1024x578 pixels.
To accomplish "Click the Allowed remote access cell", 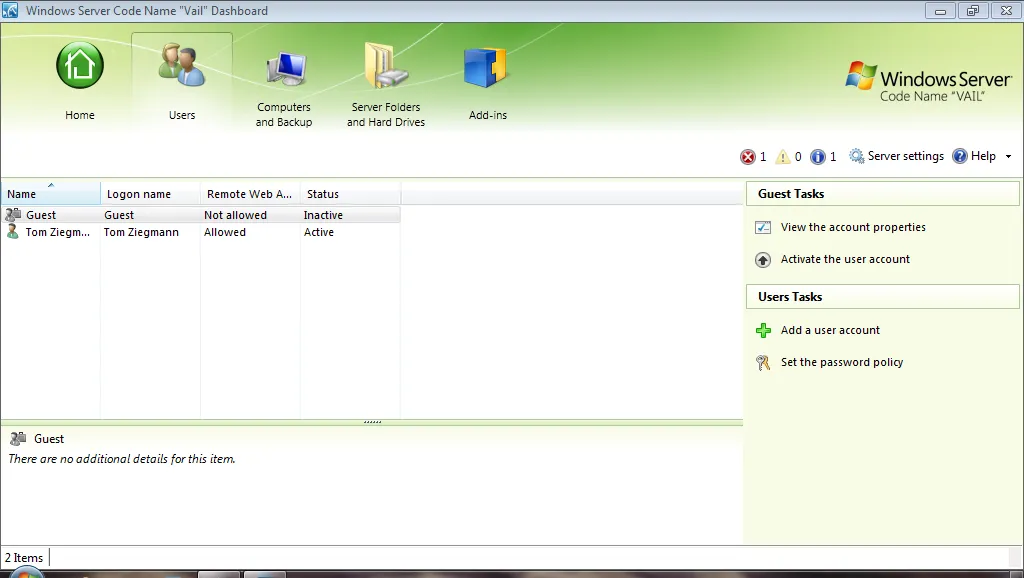I will [225, 232].
